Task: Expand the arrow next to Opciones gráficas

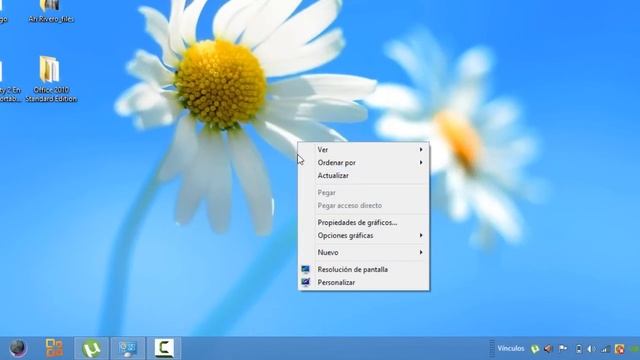Action: (x=421, y=236)
